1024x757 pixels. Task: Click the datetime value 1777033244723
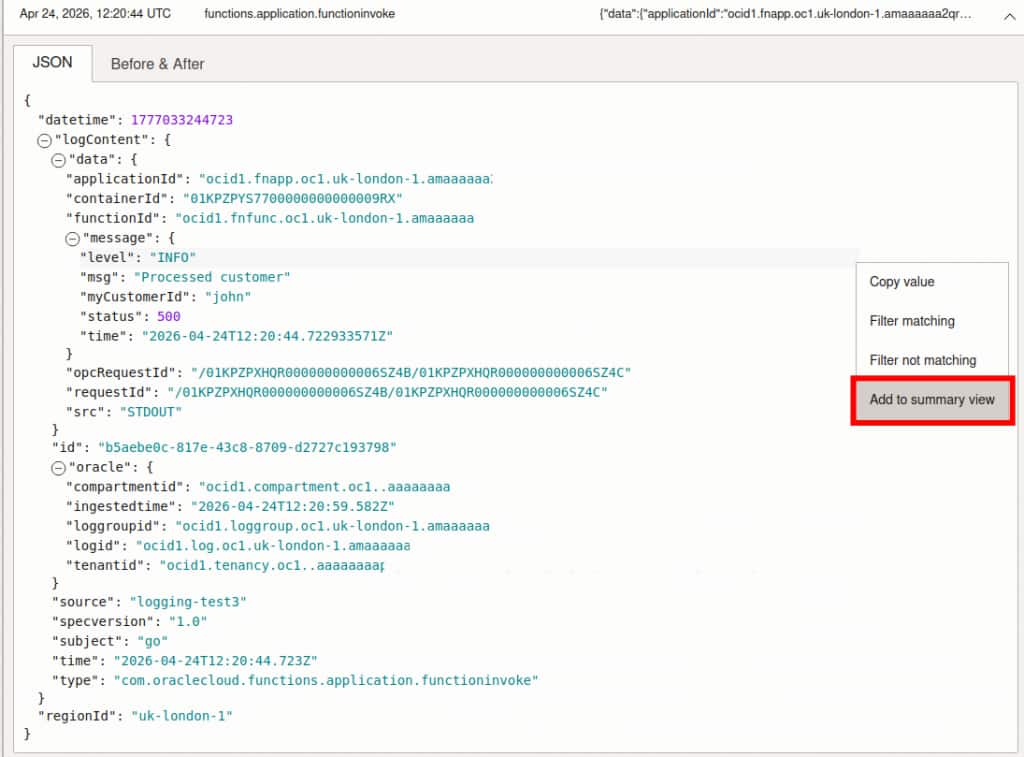(x=182, y=120)
